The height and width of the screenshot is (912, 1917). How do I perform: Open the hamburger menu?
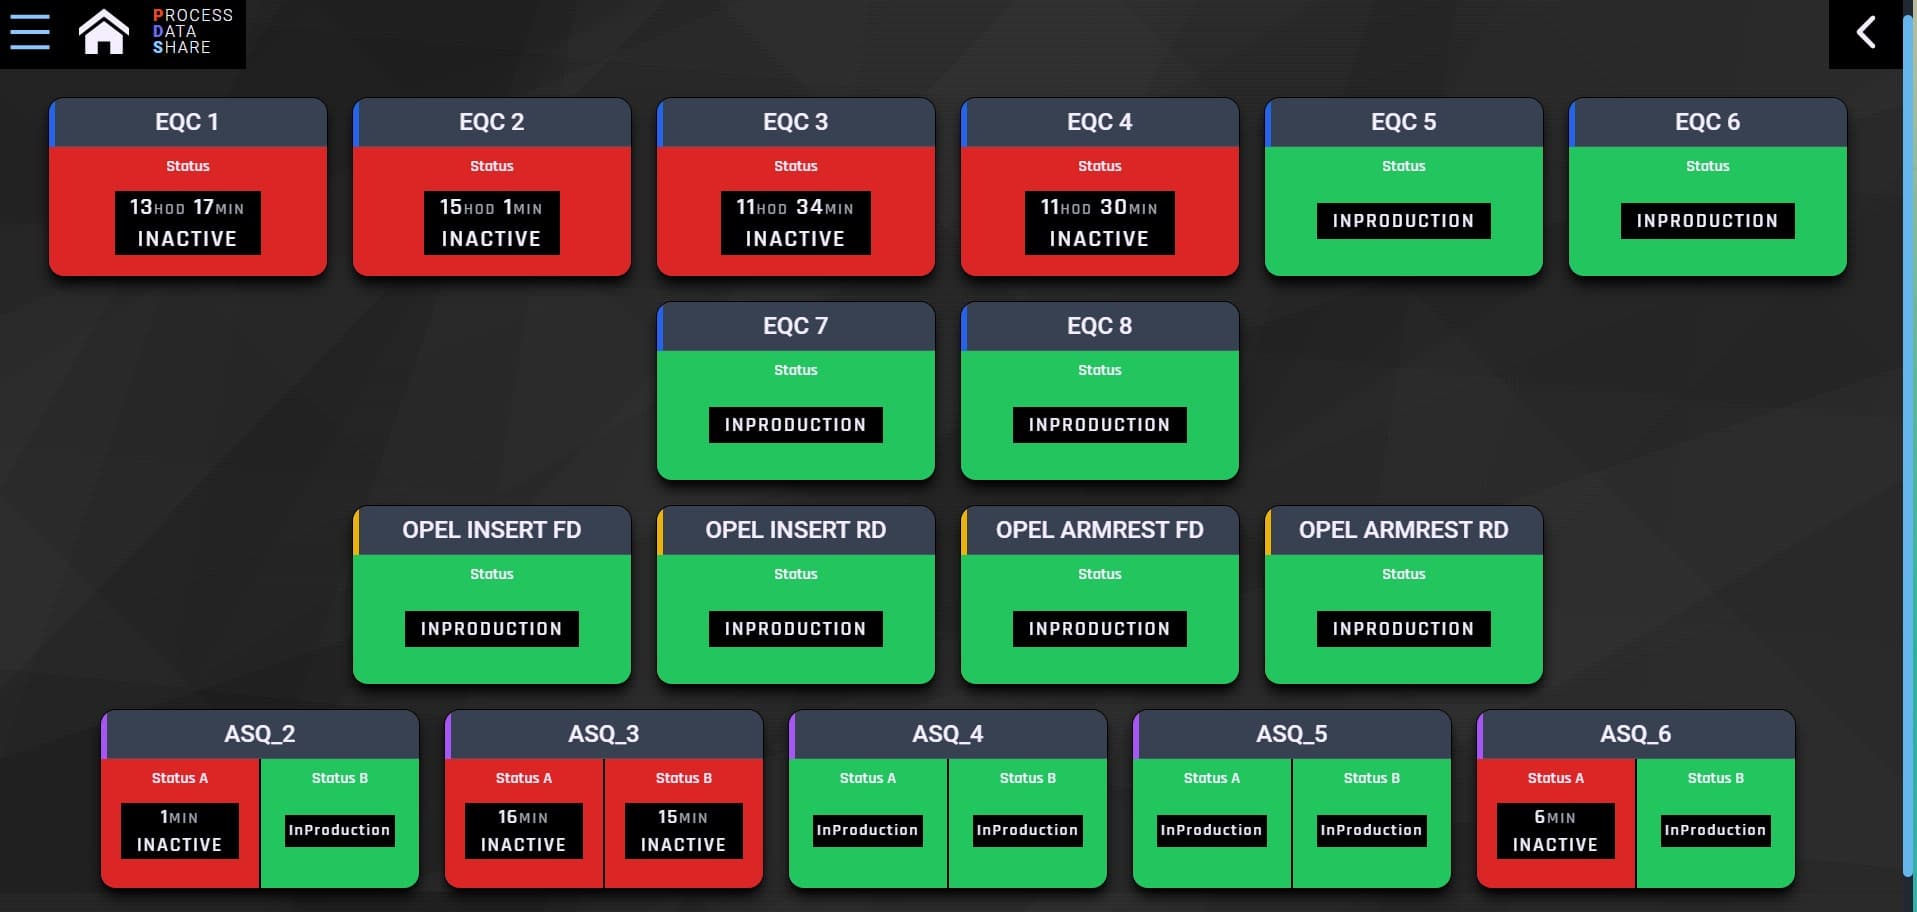pyautogui.click(x=29, y=32)
